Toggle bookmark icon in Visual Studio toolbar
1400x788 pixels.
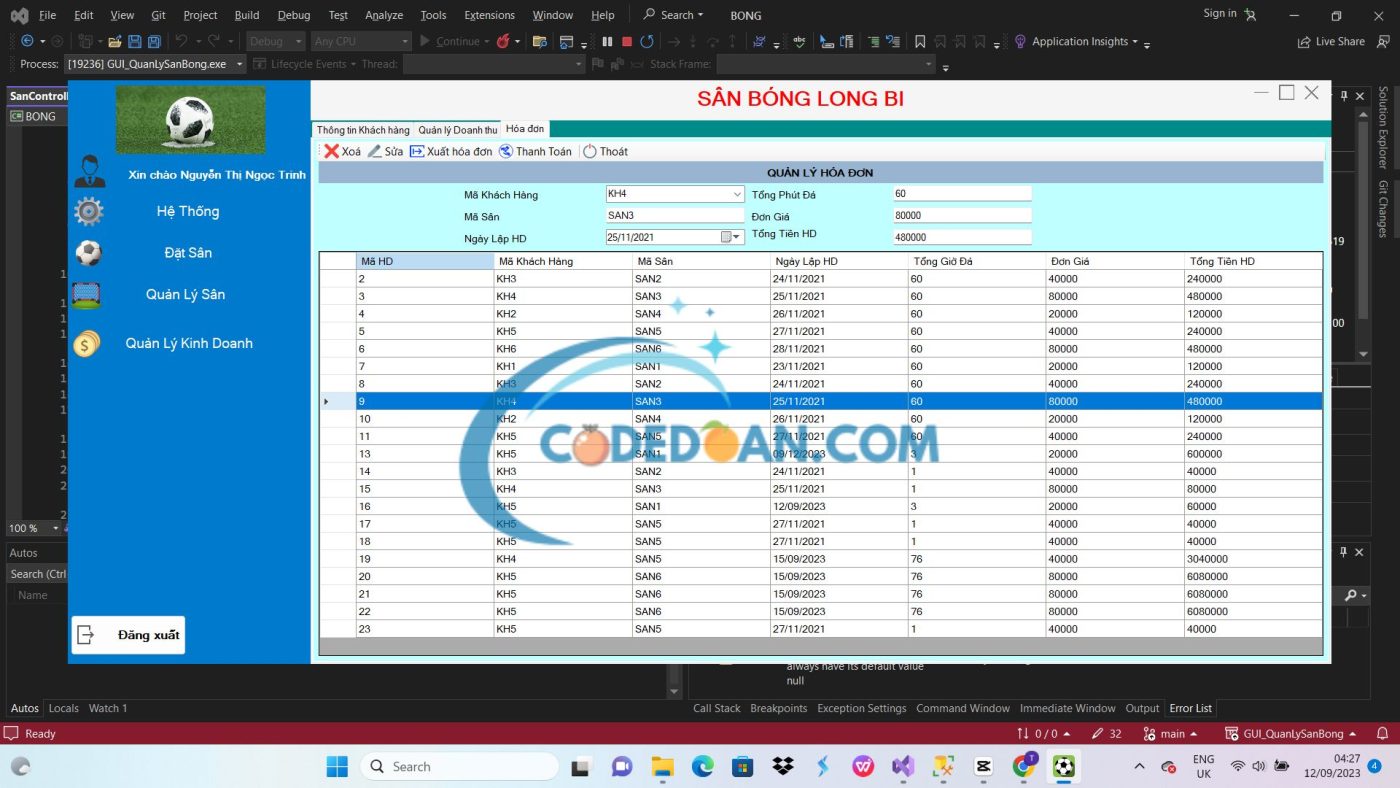click(920, 42)
